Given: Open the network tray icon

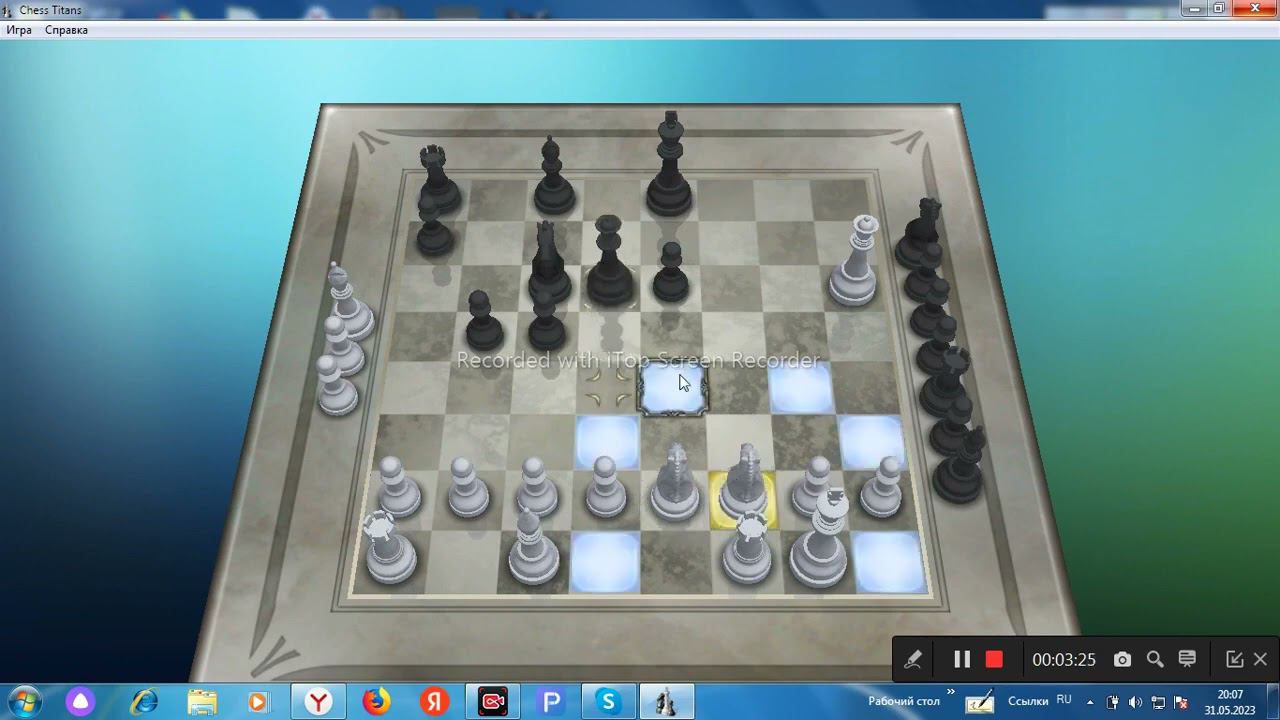Looking at the screenshot, I should [x=1158, y=702].
